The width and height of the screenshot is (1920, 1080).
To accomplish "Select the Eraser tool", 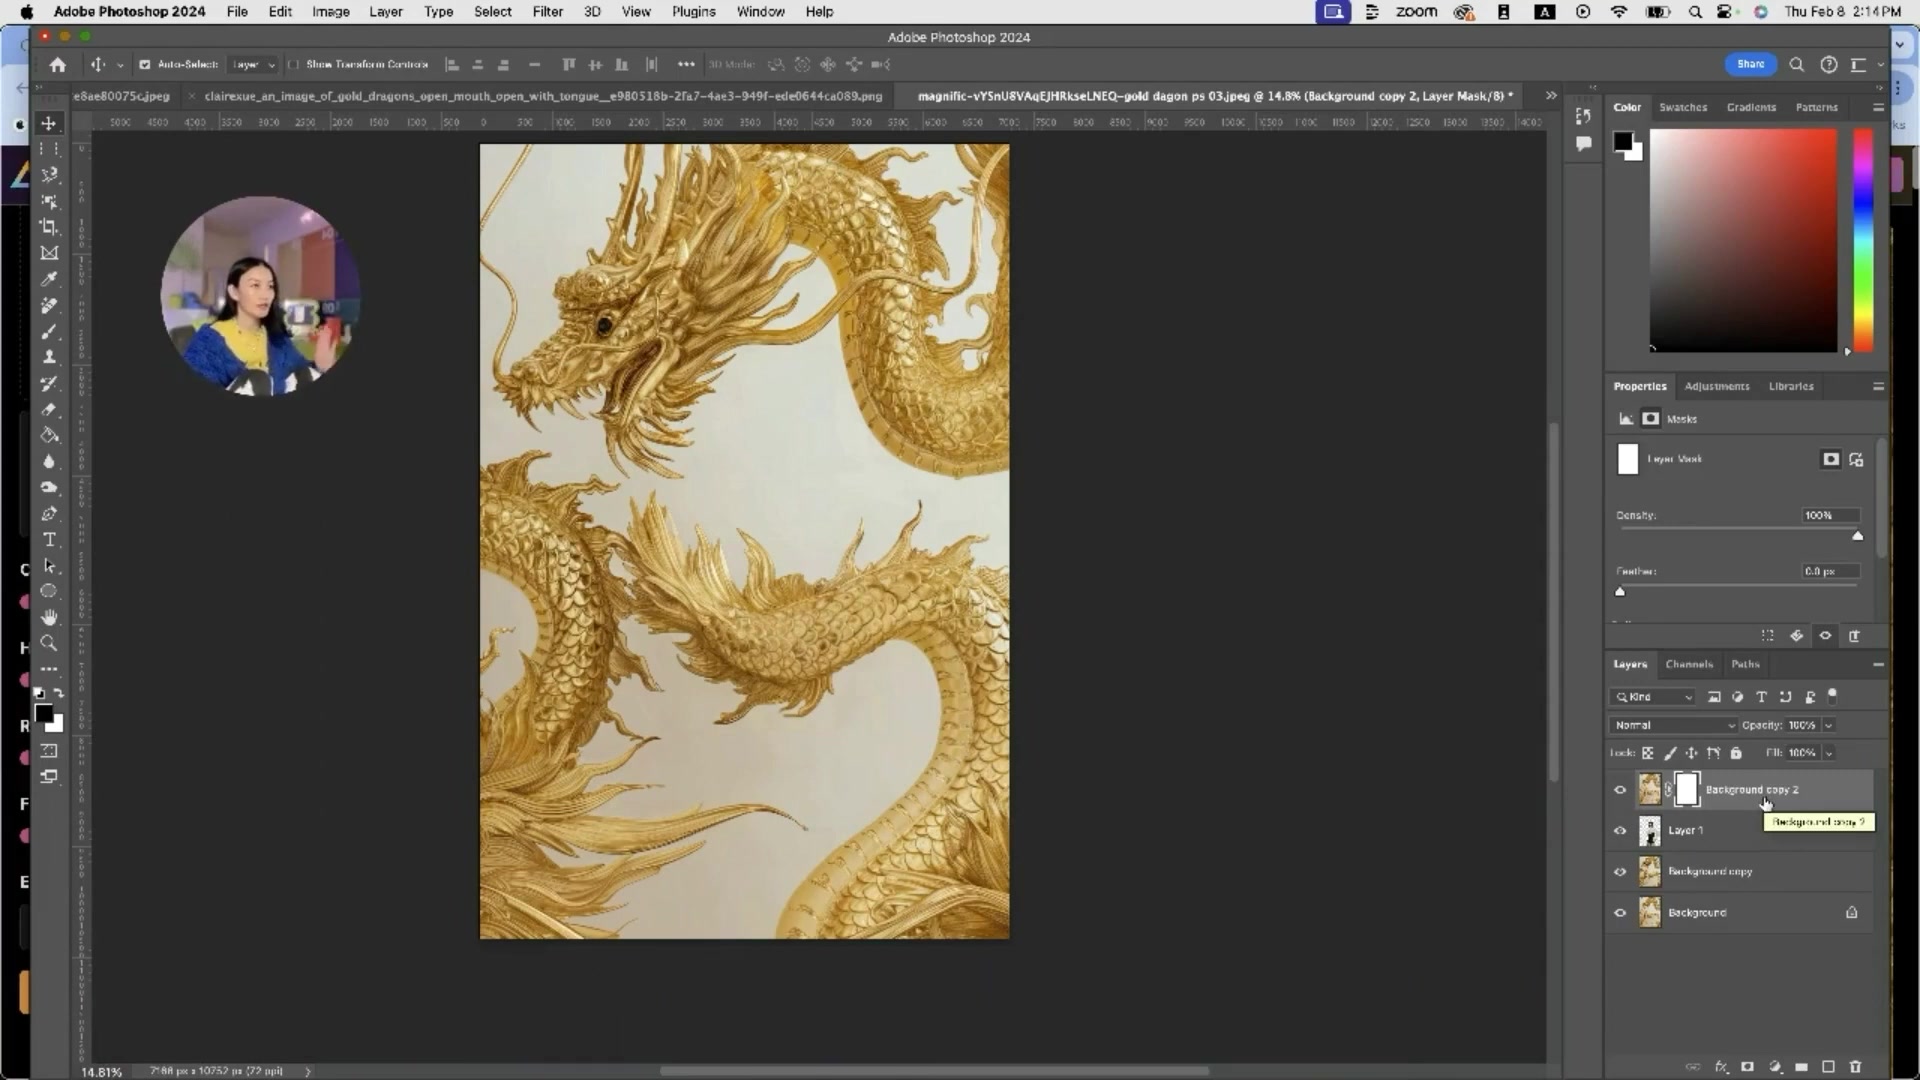I will (x=49, y=409).
